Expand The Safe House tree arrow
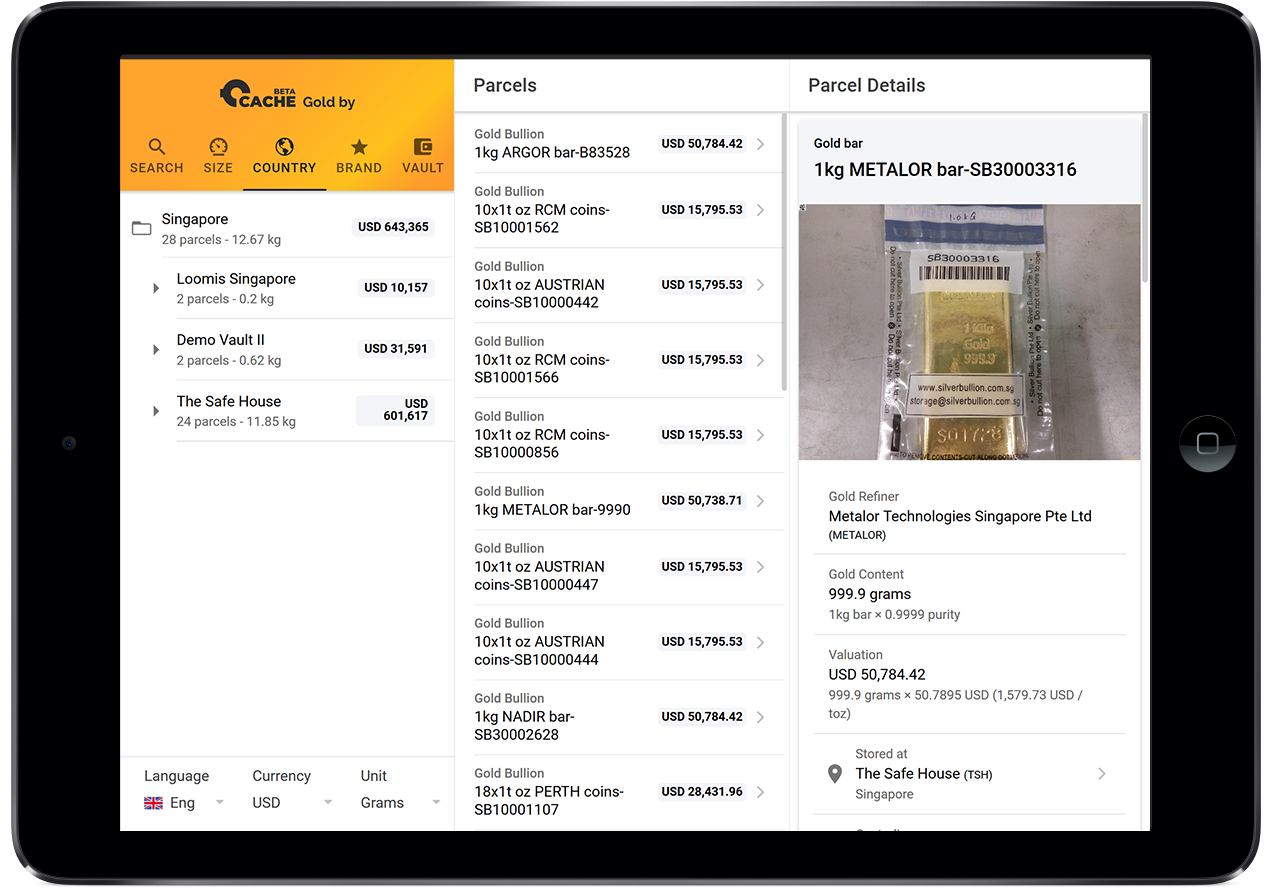1268x890 pixels. coord(156,411)
